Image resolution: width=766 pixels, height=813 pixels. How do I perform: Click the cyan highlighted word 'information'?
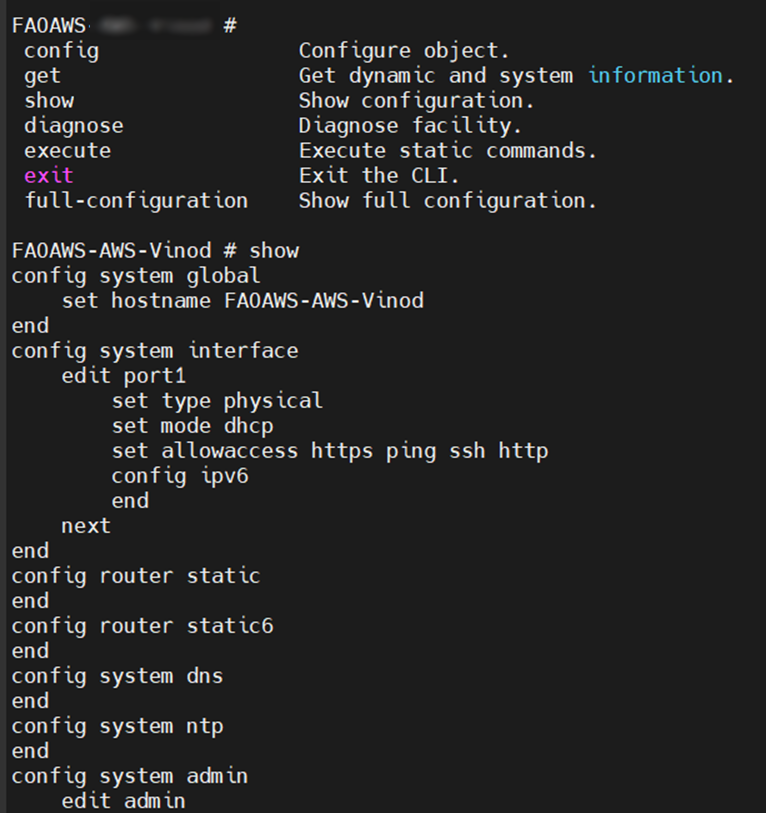point(655,75)
